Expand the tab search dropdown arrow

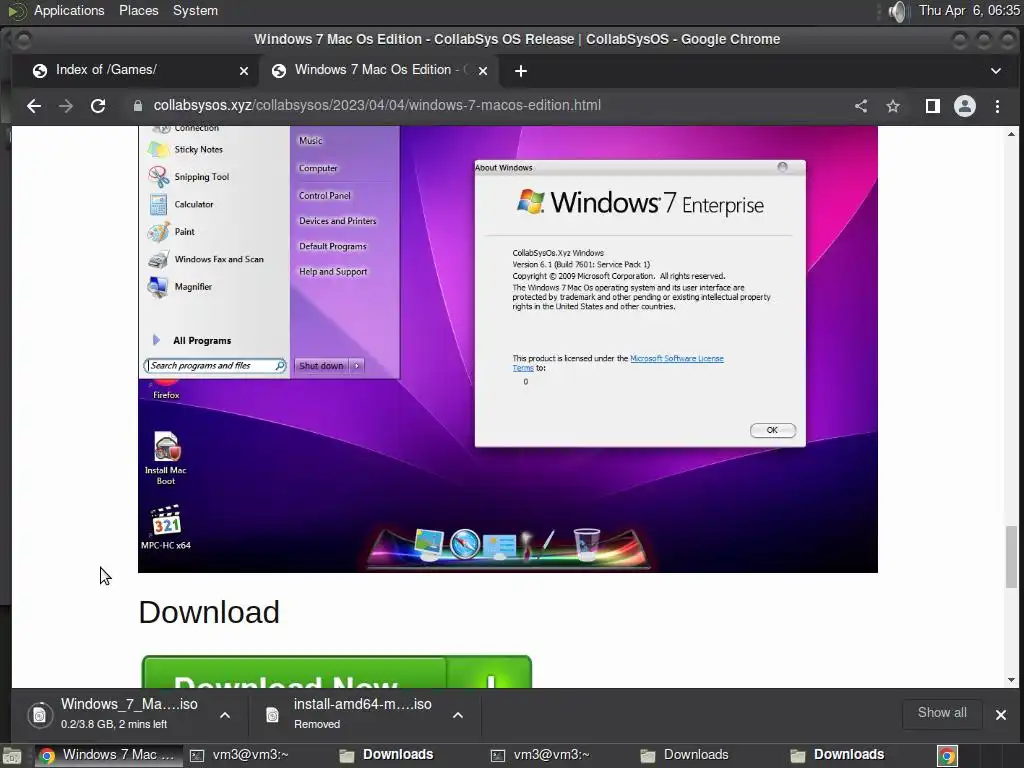(996, 71)
